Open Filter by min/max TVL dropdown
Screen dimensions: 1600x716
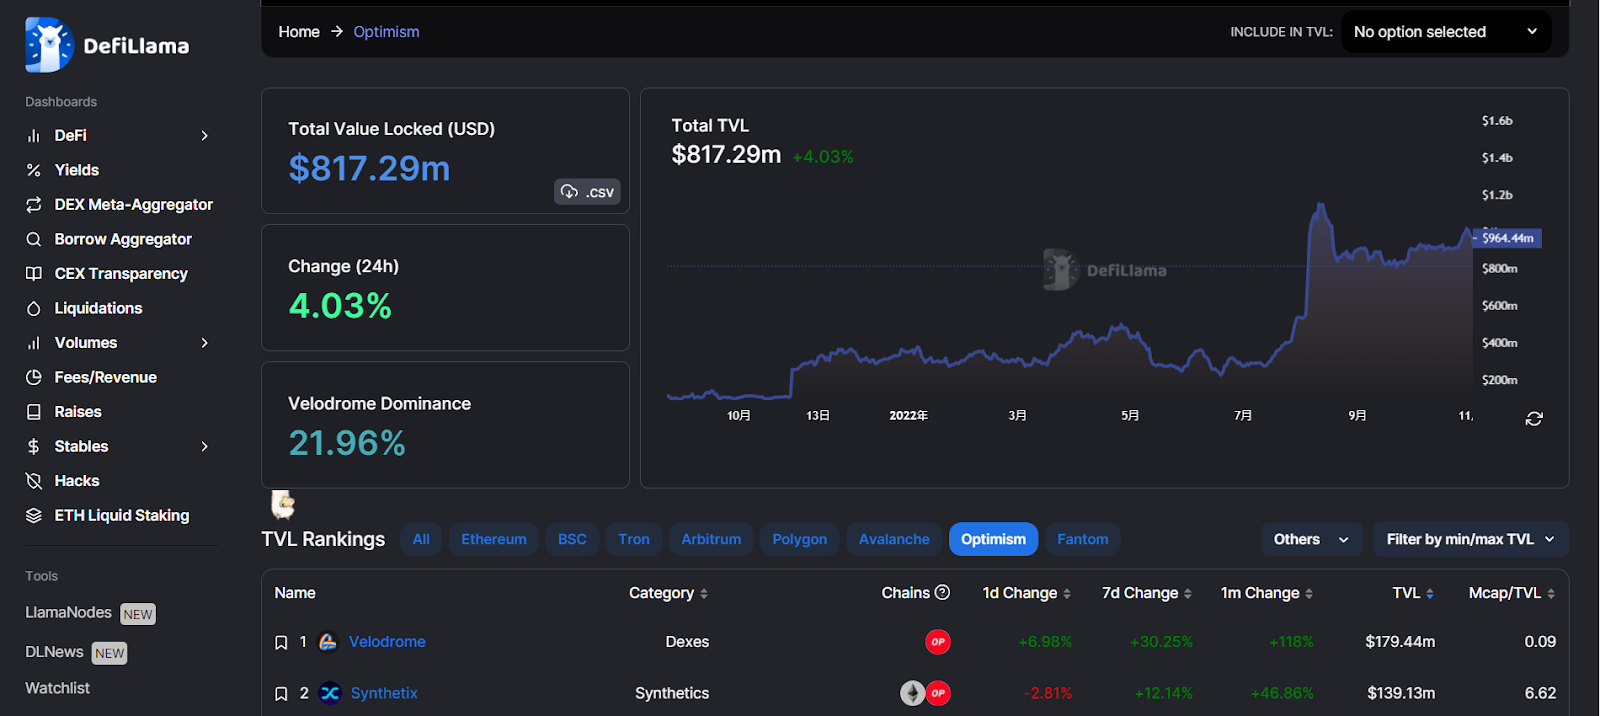tap(1471, 539)
